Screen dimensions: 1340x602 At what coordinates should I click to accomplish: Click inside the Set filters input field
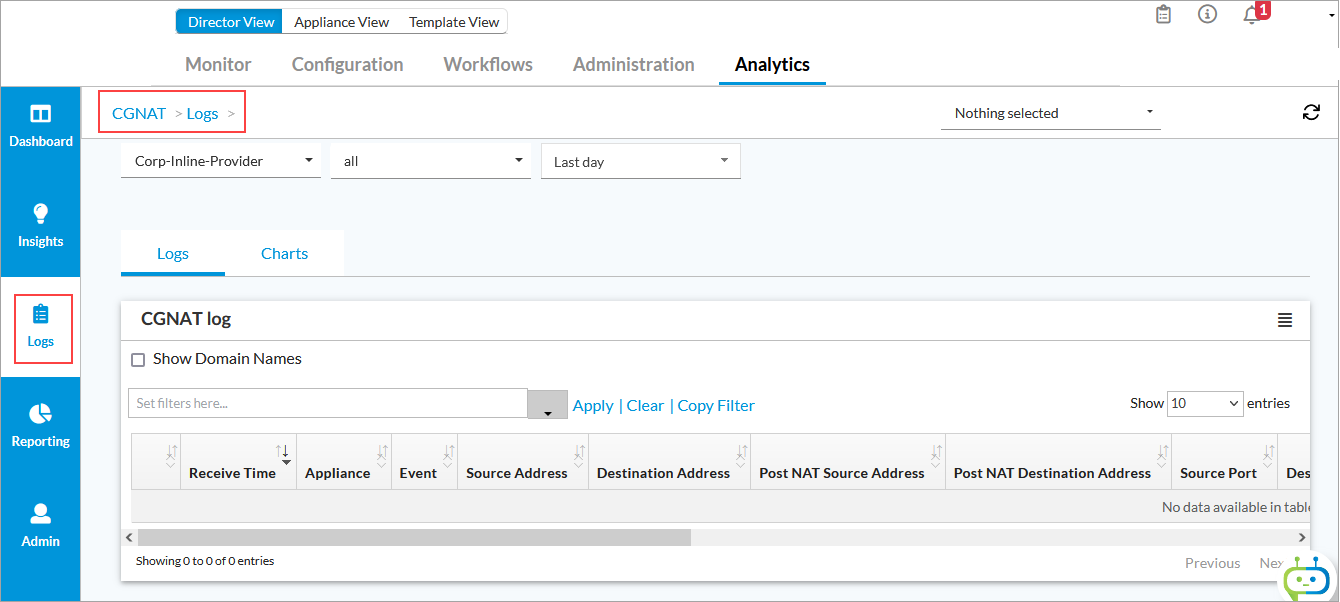(x=327, y=404)
